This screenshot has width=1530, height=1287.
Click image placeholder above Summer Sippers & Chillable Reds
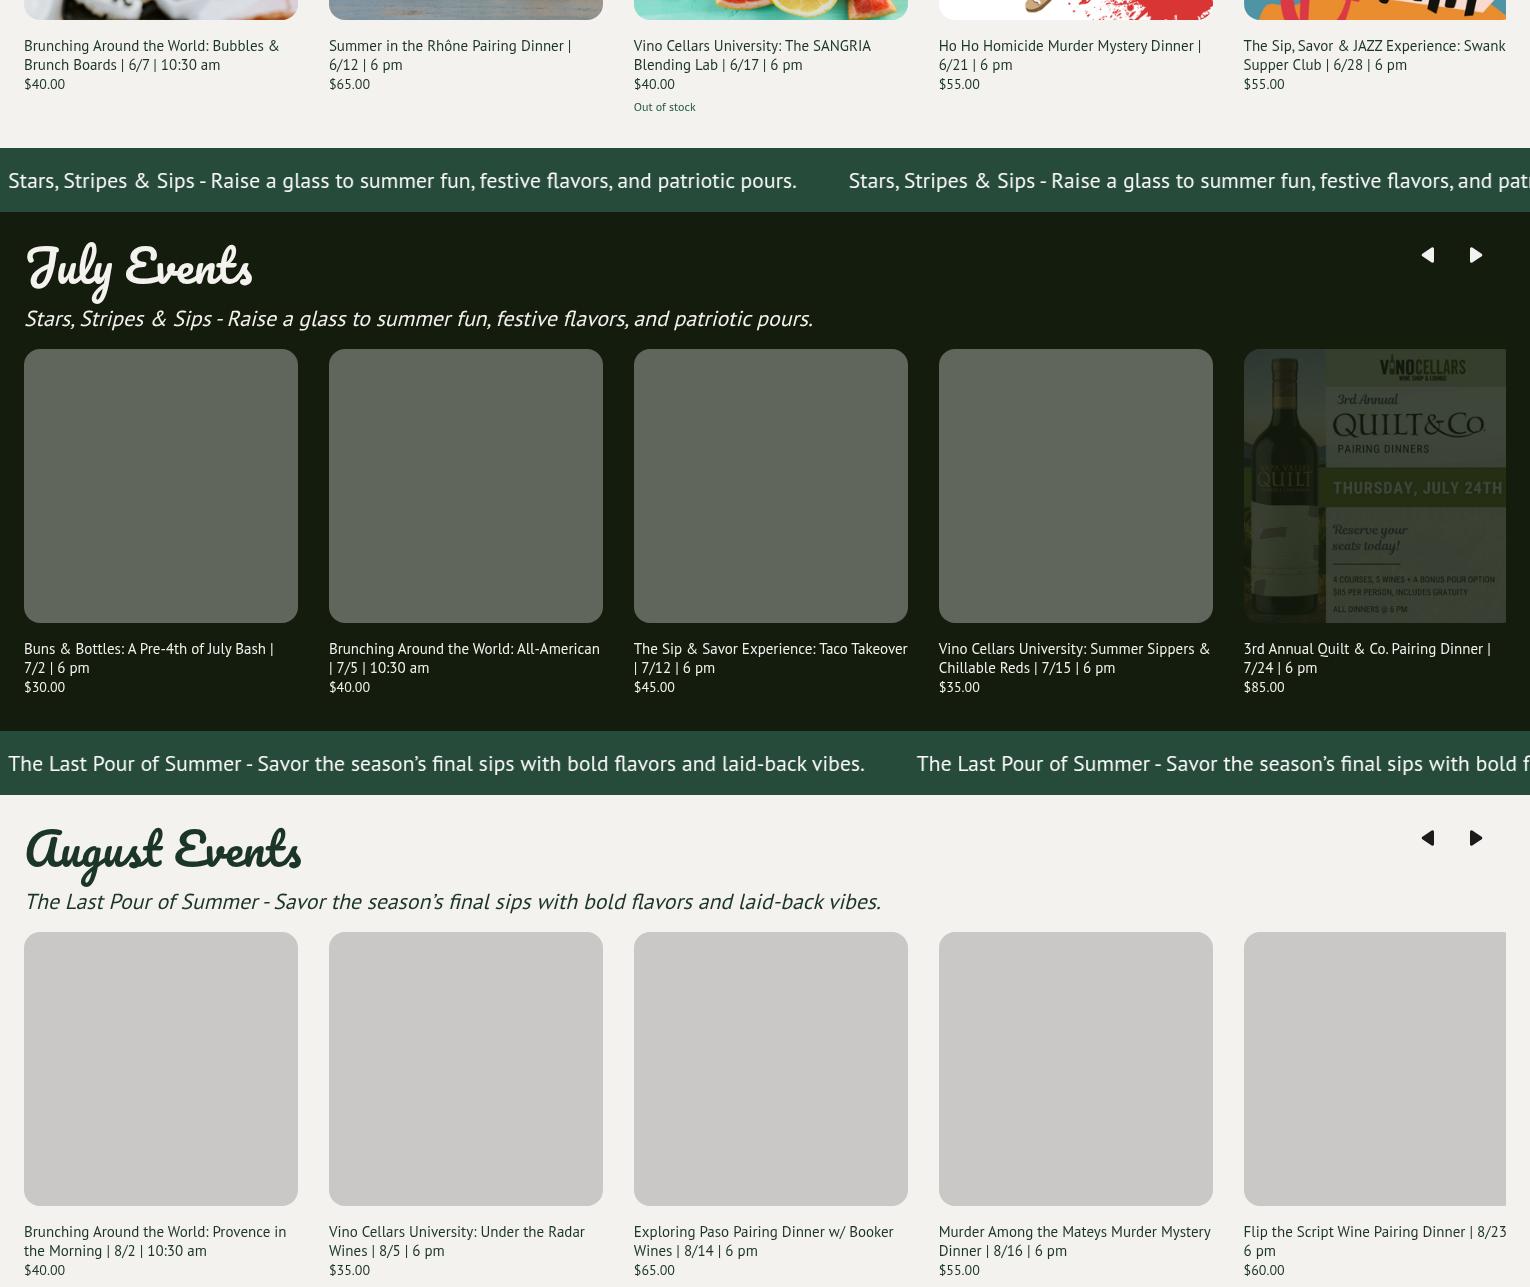point(1076,486)
